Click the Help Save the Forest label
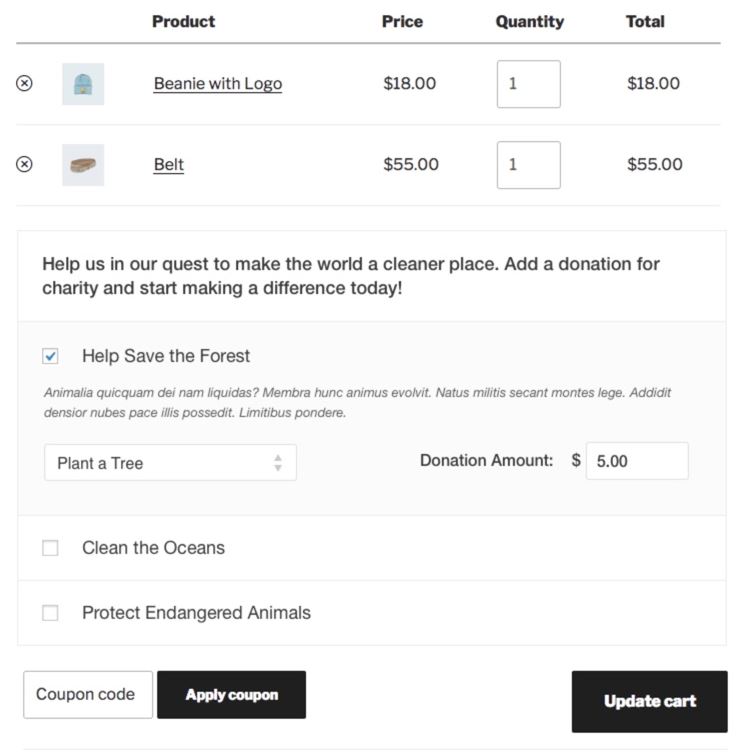Image resolution: width=744 pixels, height=753 pixels. tap(166, 356)
